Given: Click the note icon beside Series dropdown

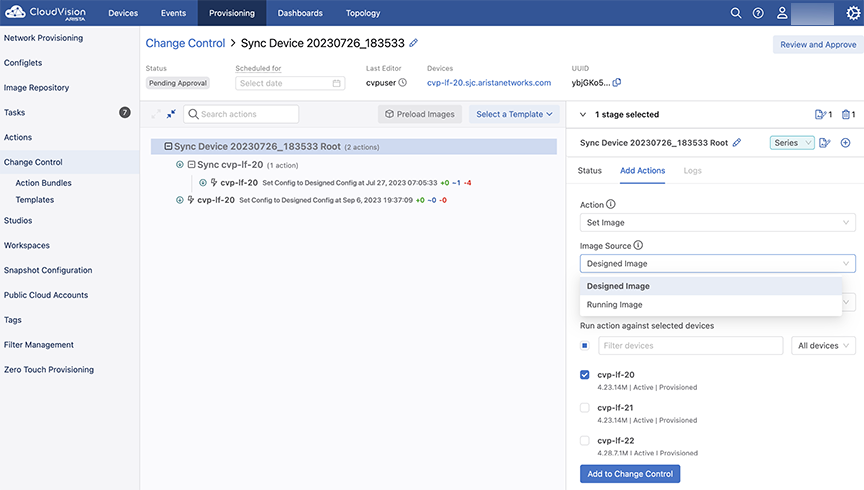Looking at the screenshot, I should 825,143.
